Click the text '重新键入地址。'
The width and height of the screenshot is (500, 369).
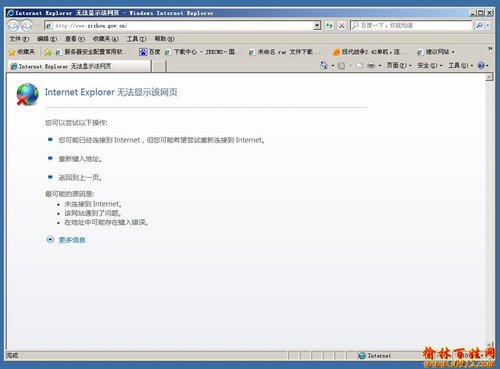(x=80, y=159)
